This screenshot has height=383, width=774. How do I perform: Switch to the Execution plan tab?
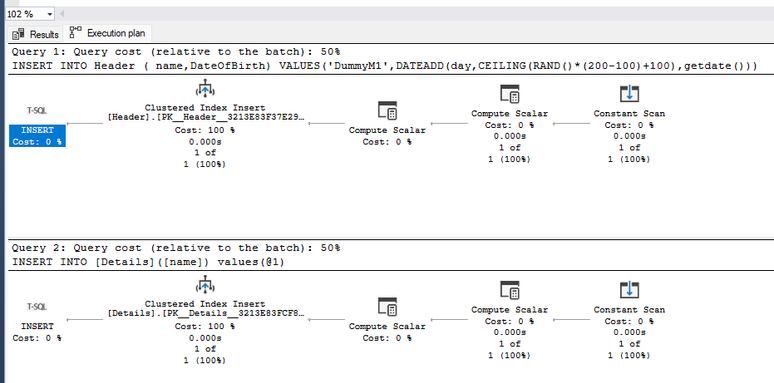click(x=108, y=33)
